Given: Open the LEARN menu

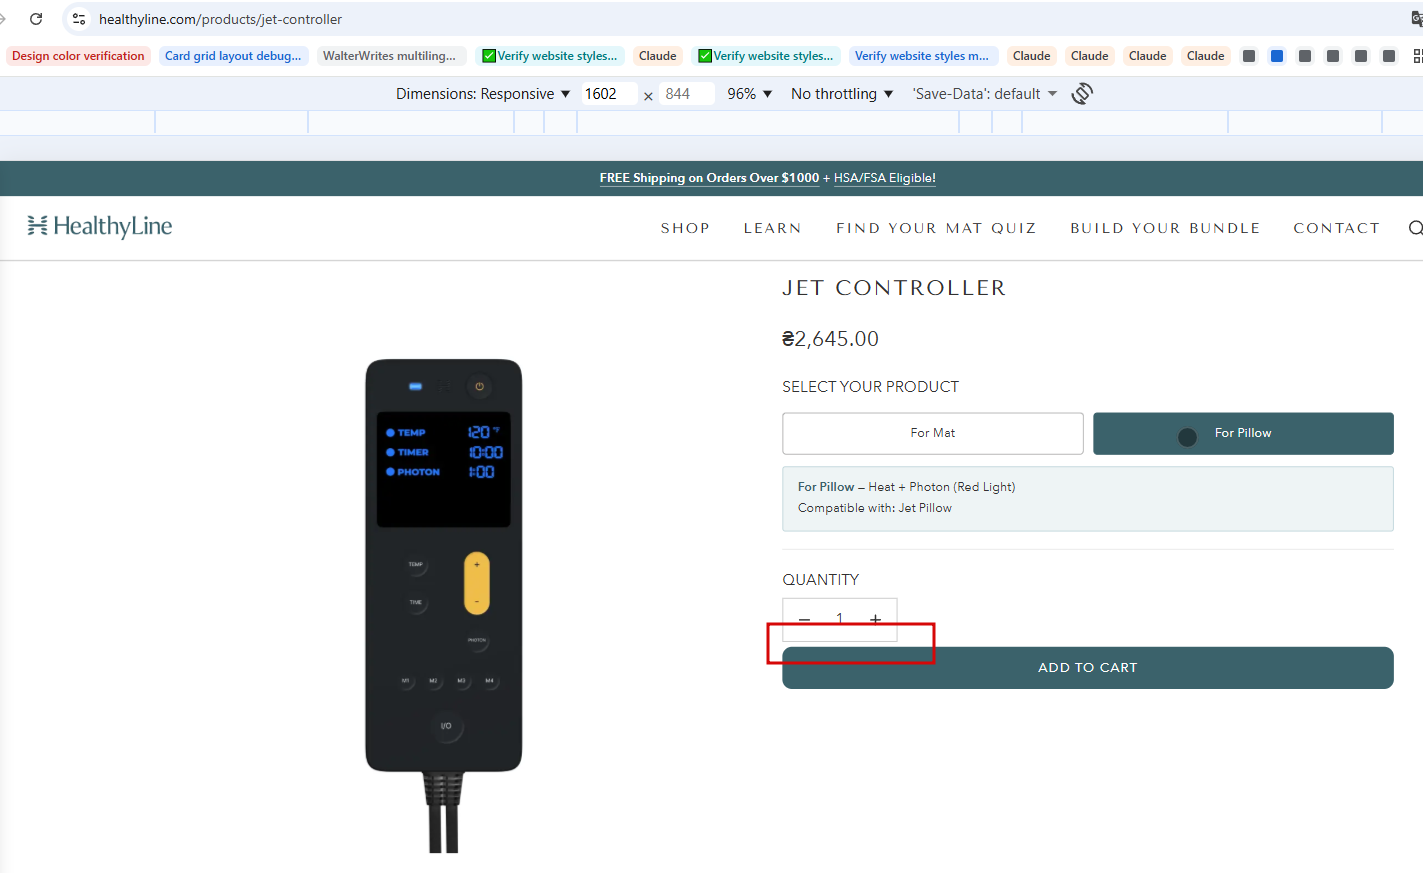Looking at the screenshot, I should 773,228.
